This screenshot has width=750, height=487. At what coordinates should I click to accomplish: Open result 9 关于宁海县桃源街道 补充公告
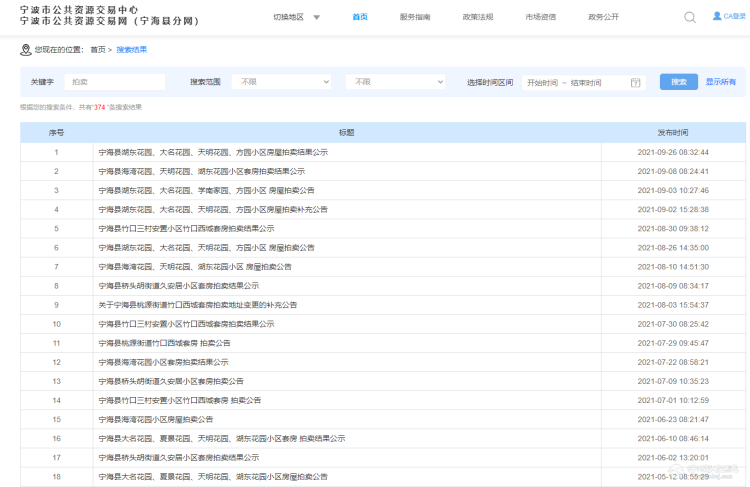pyautogui.click(x=198, y=305)
